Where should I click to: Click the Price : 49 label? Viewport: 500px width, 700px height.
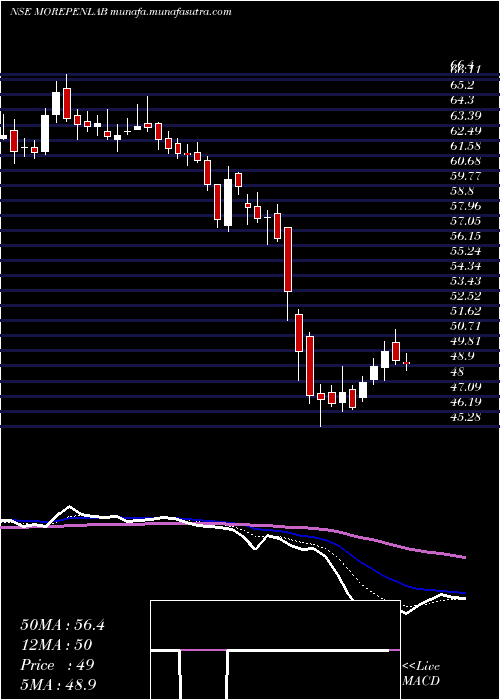[57, 665]
